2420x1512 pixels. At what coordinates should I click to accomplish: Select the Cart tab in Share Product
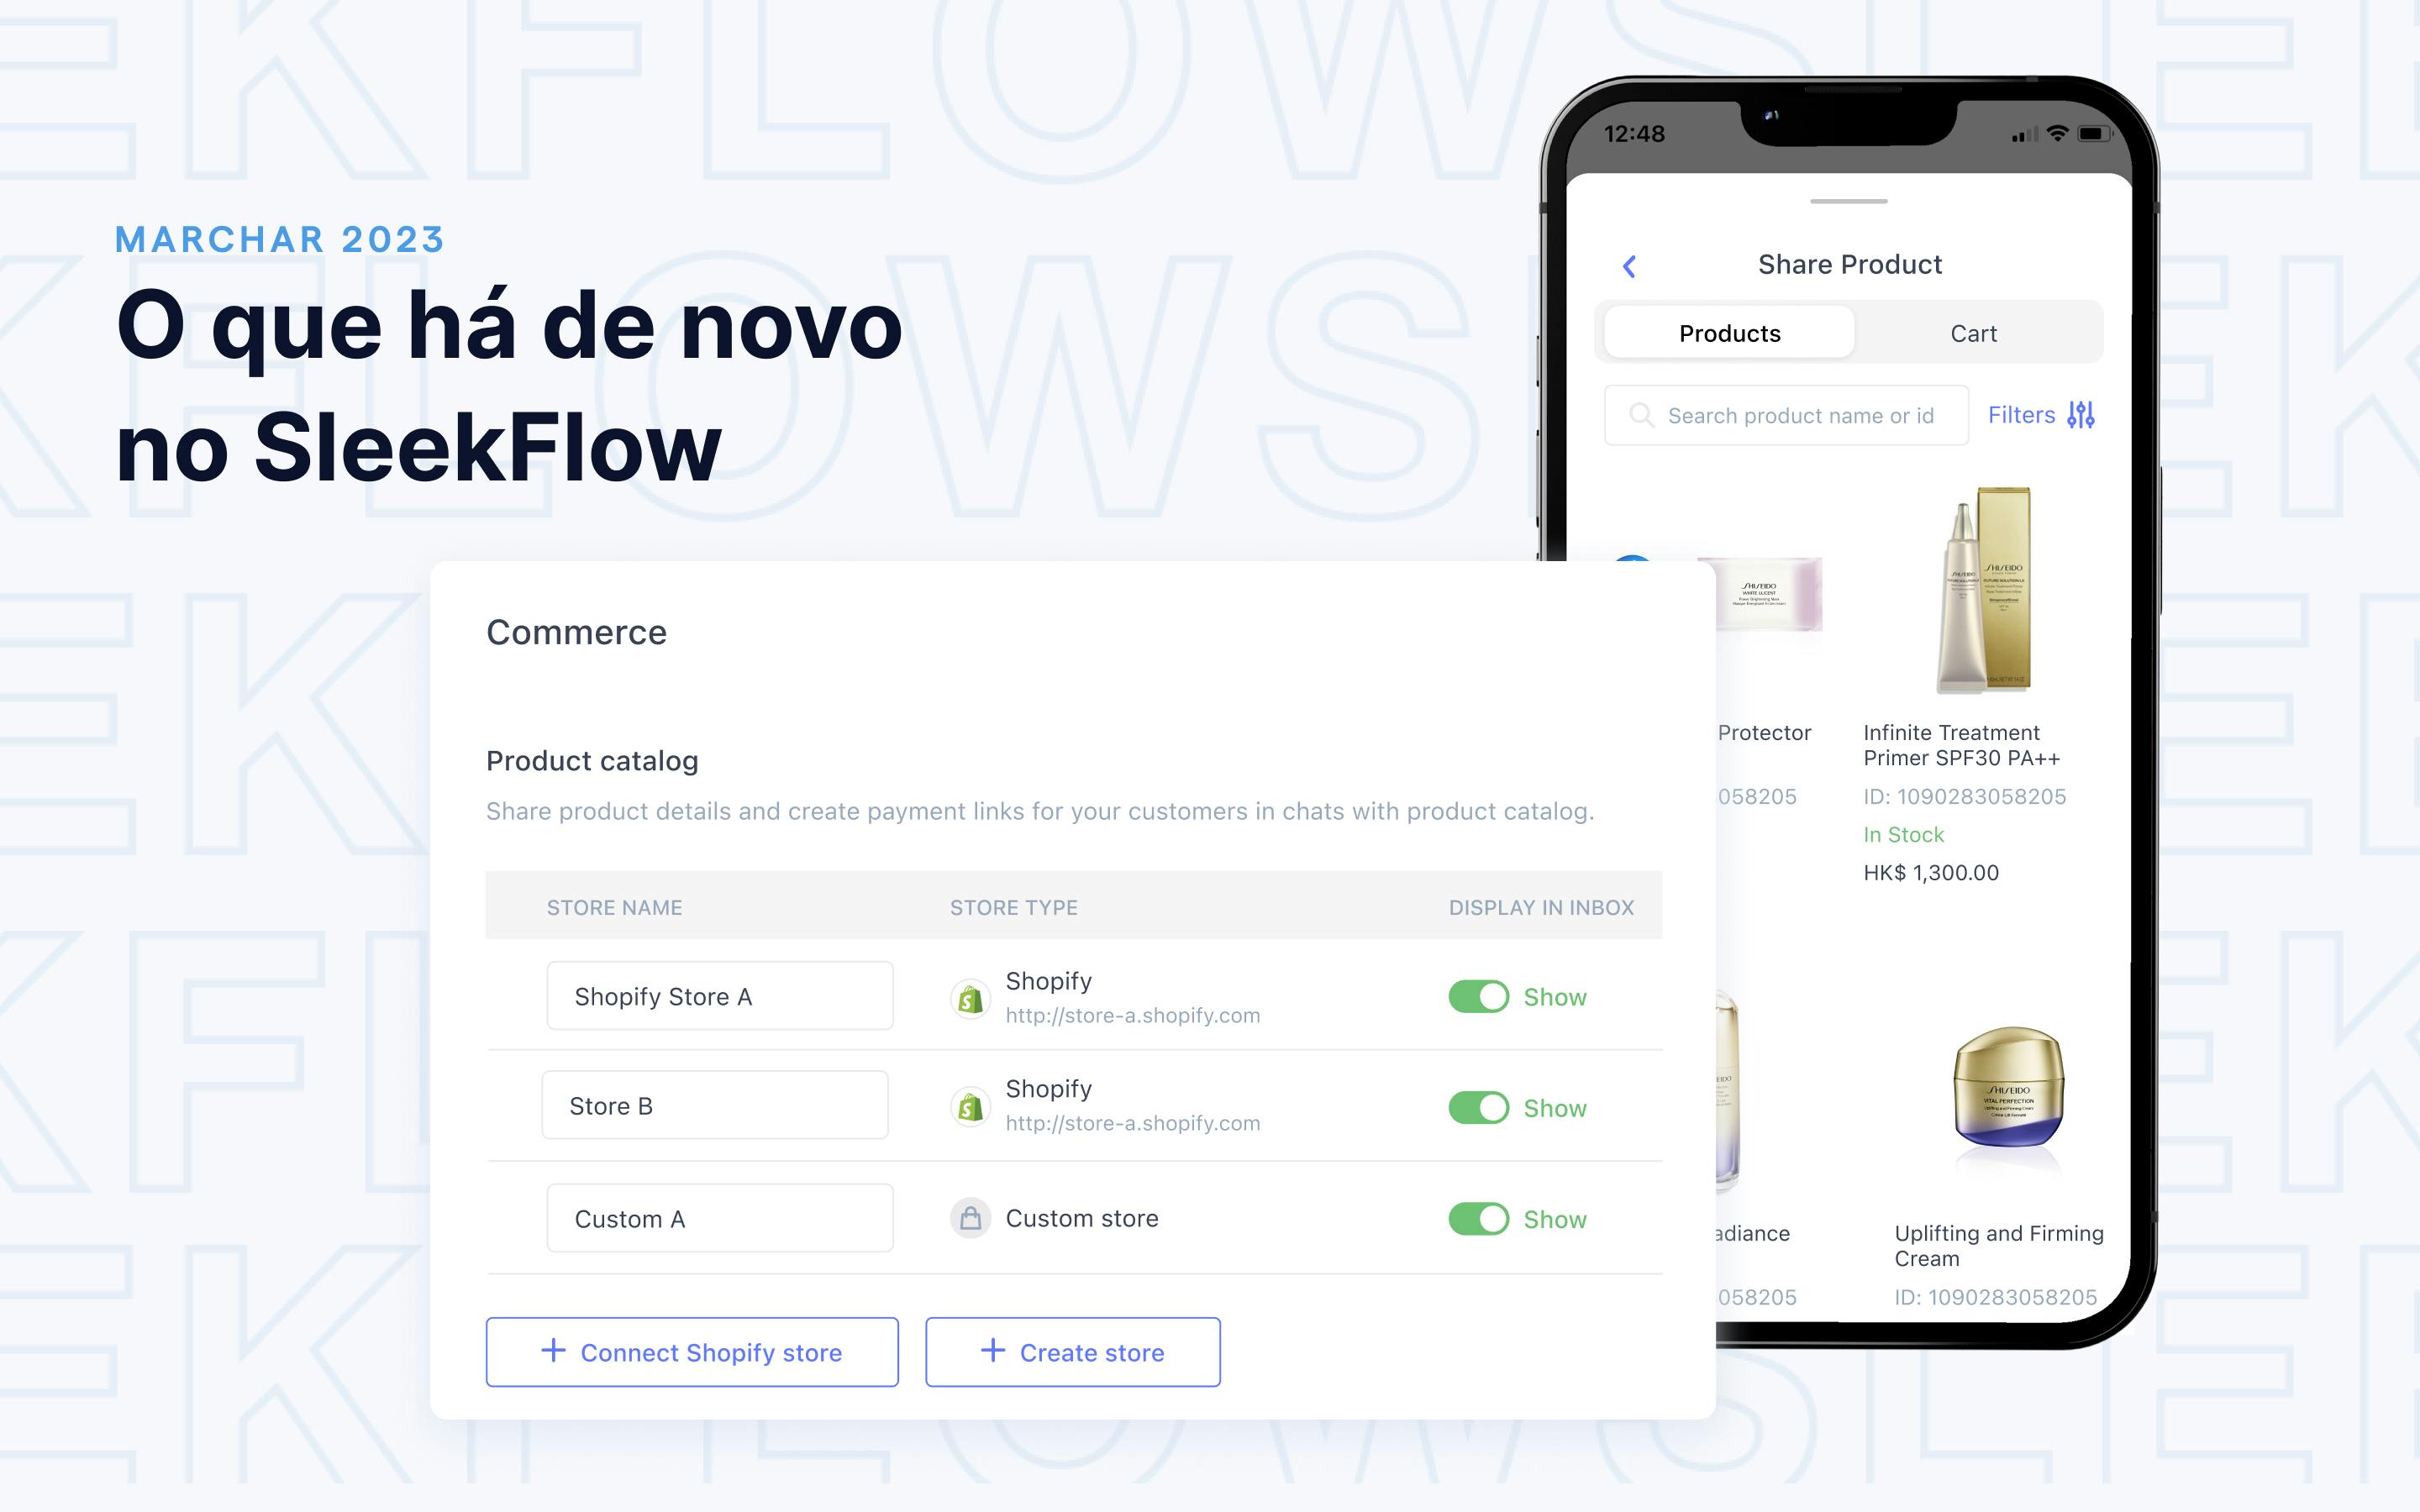(1974, 334)
